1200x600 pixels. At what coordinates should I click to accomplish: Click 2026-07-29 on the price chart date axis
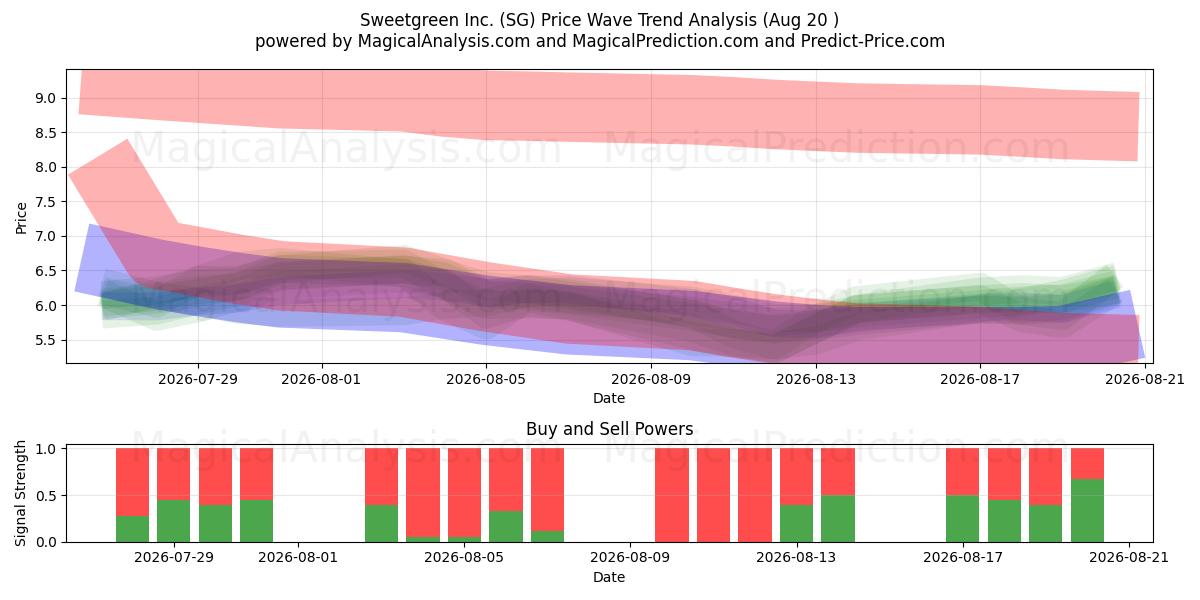click(197, 379)
